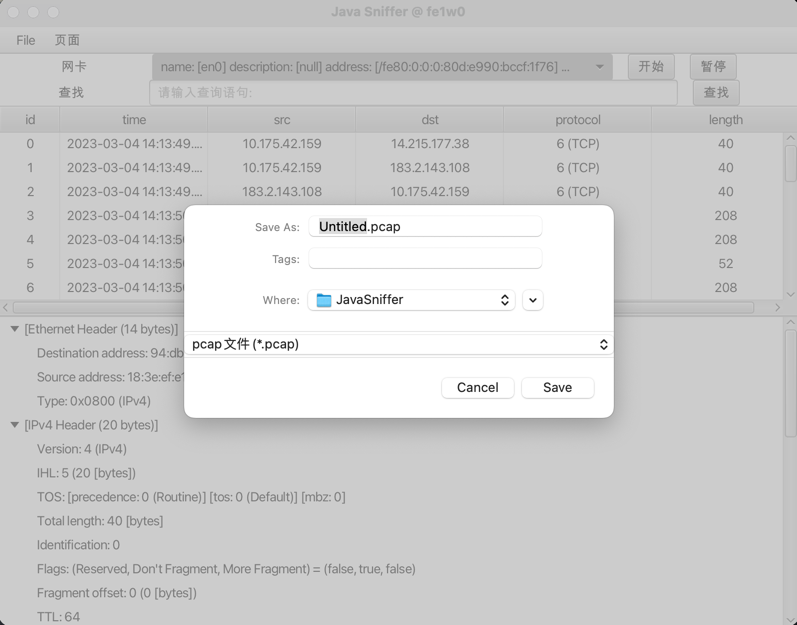Click the 查找 search button
Image resolution: width=797 pixels, height=625 pixels.
click(716, 92)
